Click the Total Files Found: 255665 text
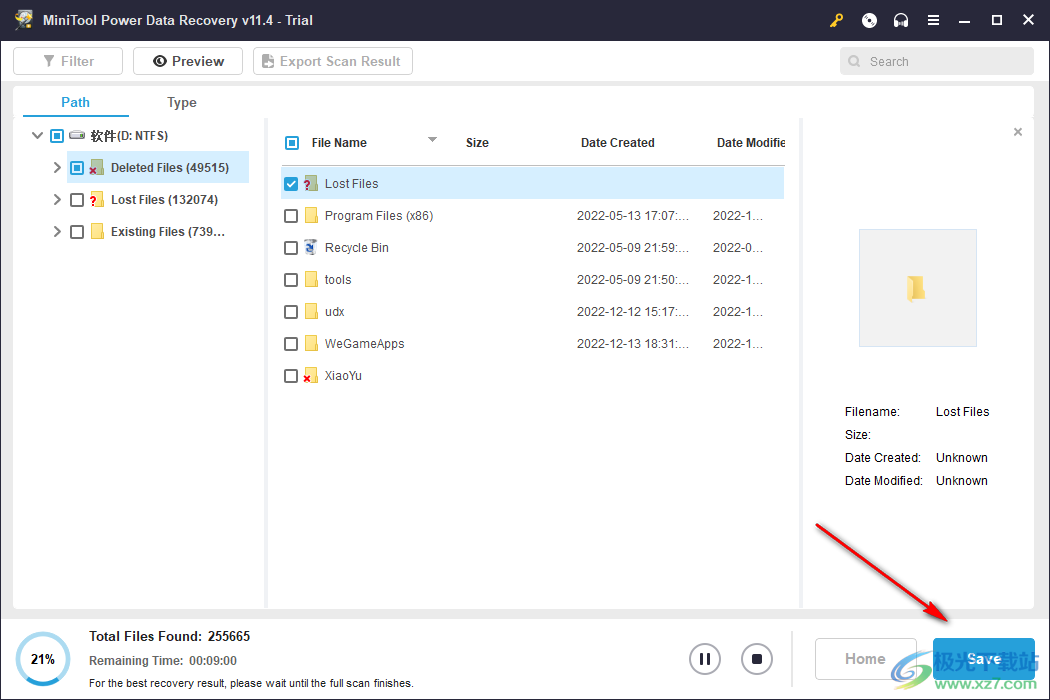Viewport: 1050px width, 700px height. 169,636
